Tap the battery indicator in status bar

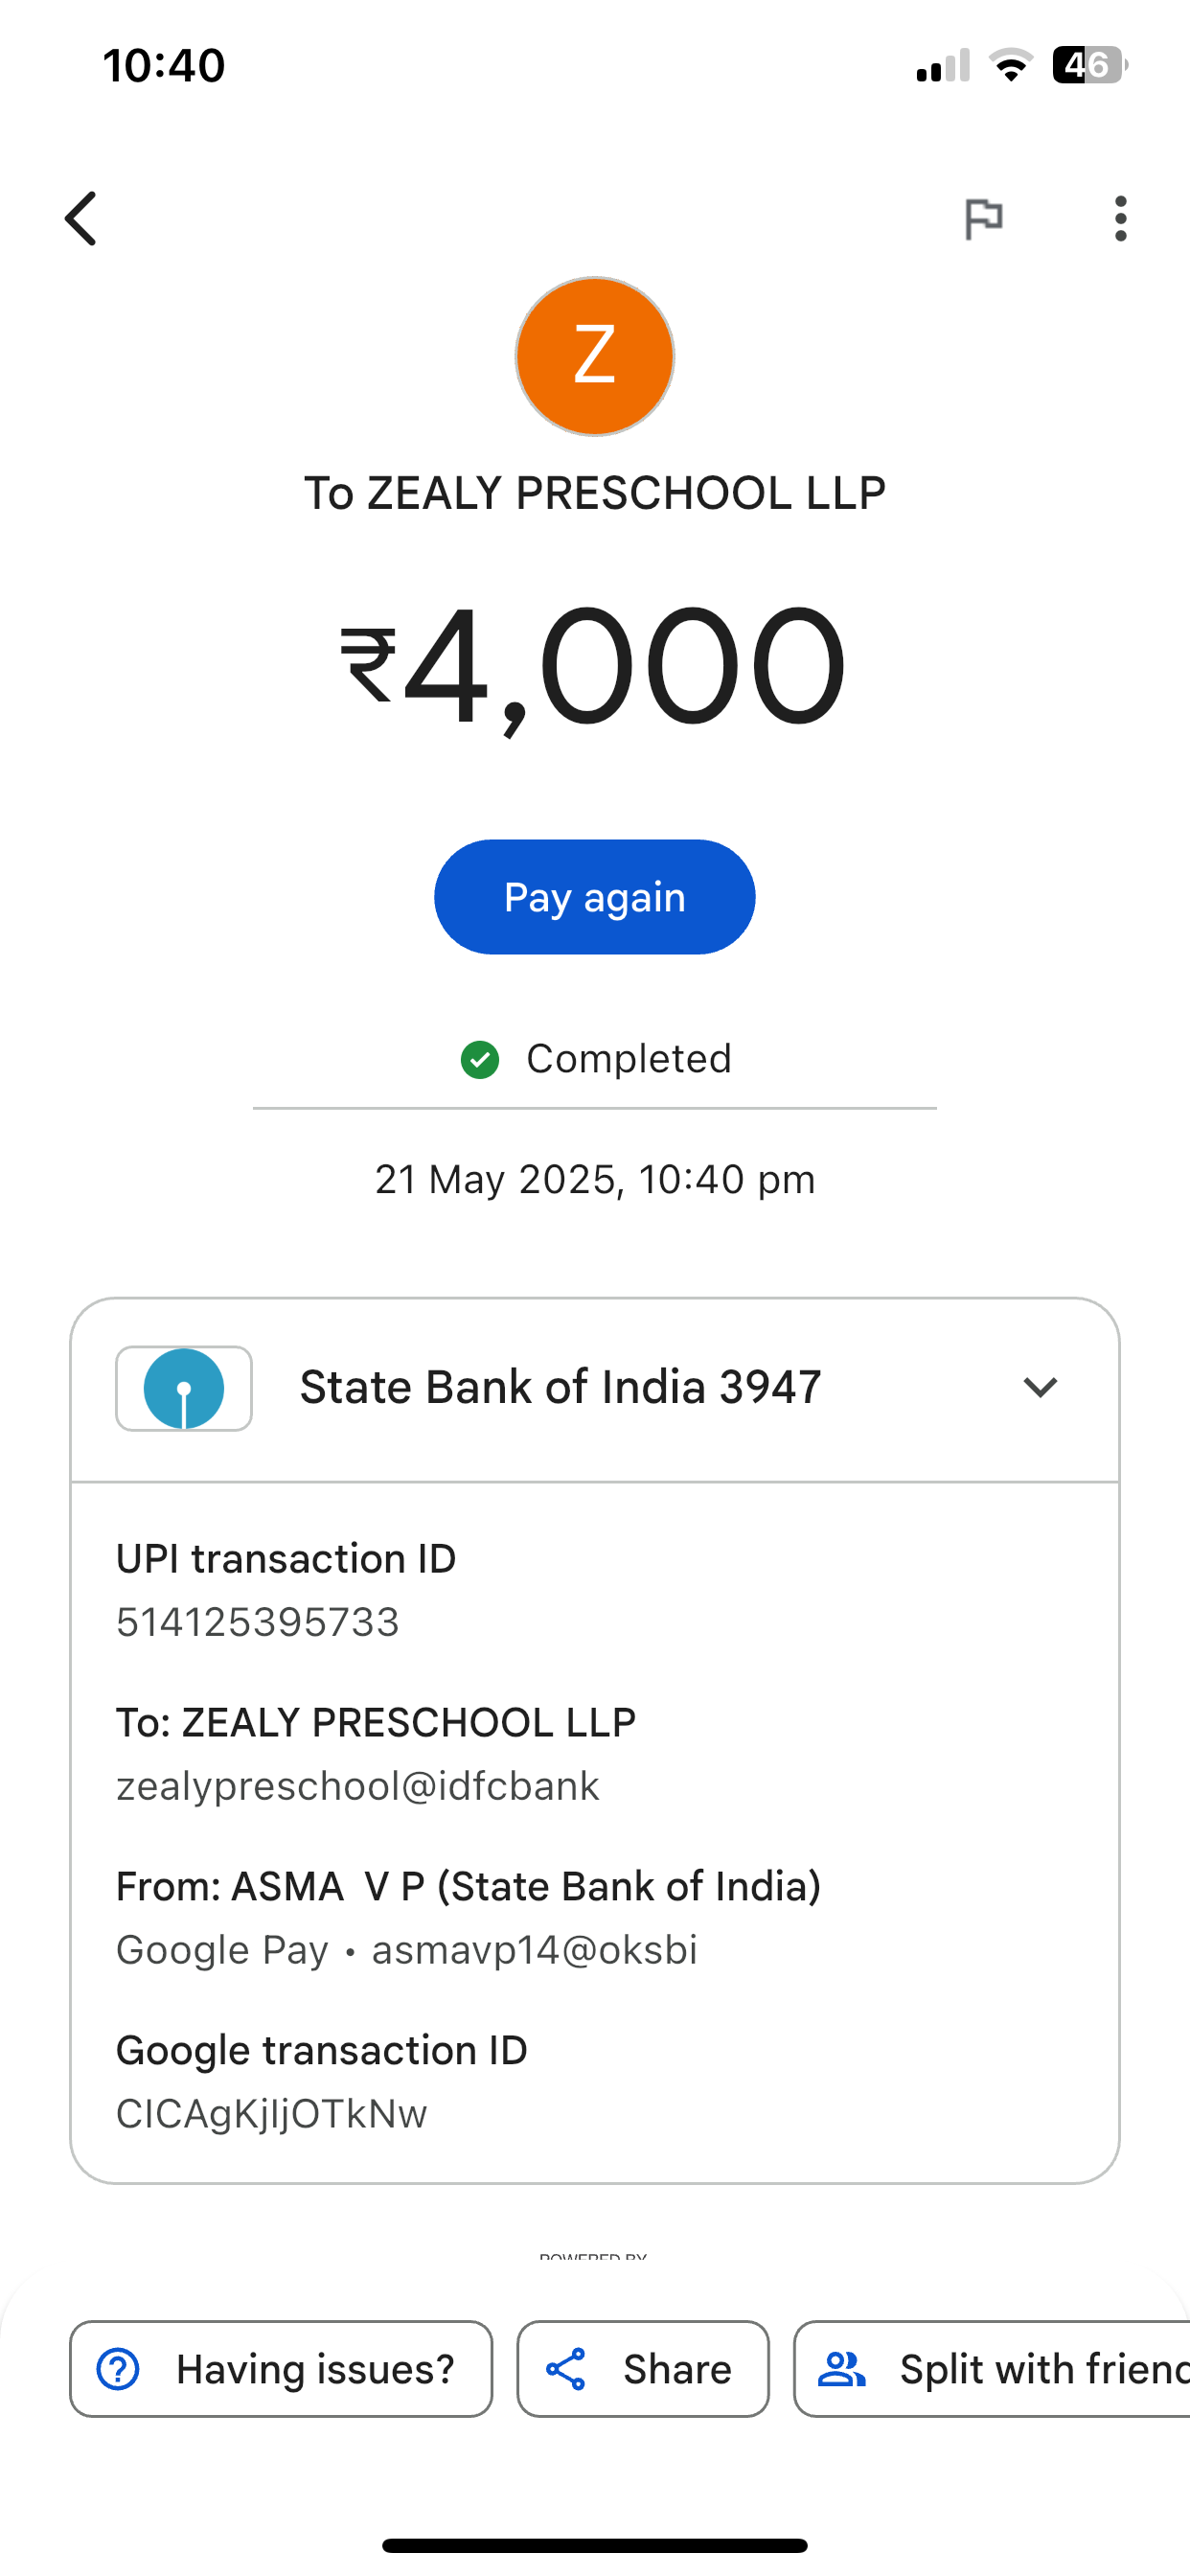click(x=1088, y=66)
